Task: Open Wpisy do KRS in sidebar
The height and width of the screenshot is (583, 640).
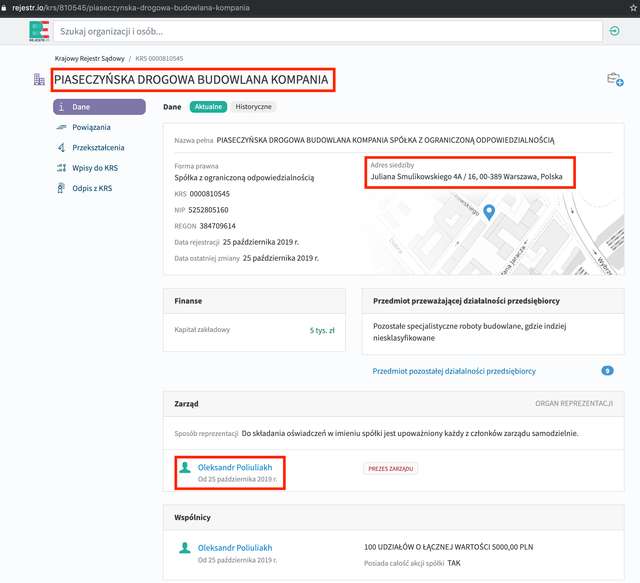Action: 94,168
